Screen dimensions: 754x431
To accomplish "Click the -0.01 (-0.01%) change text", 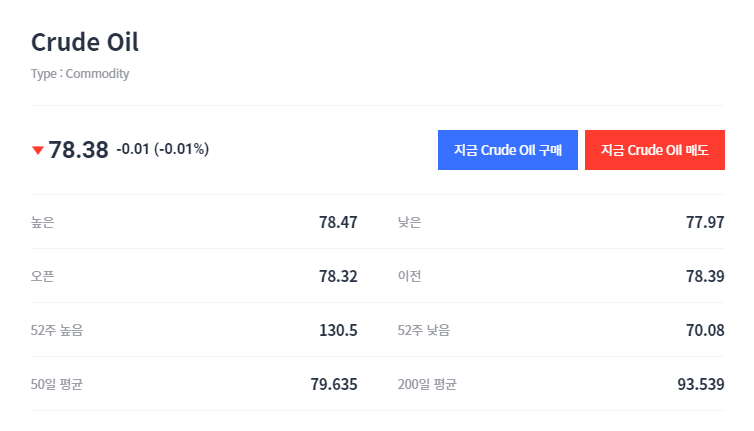I will 162,150.
